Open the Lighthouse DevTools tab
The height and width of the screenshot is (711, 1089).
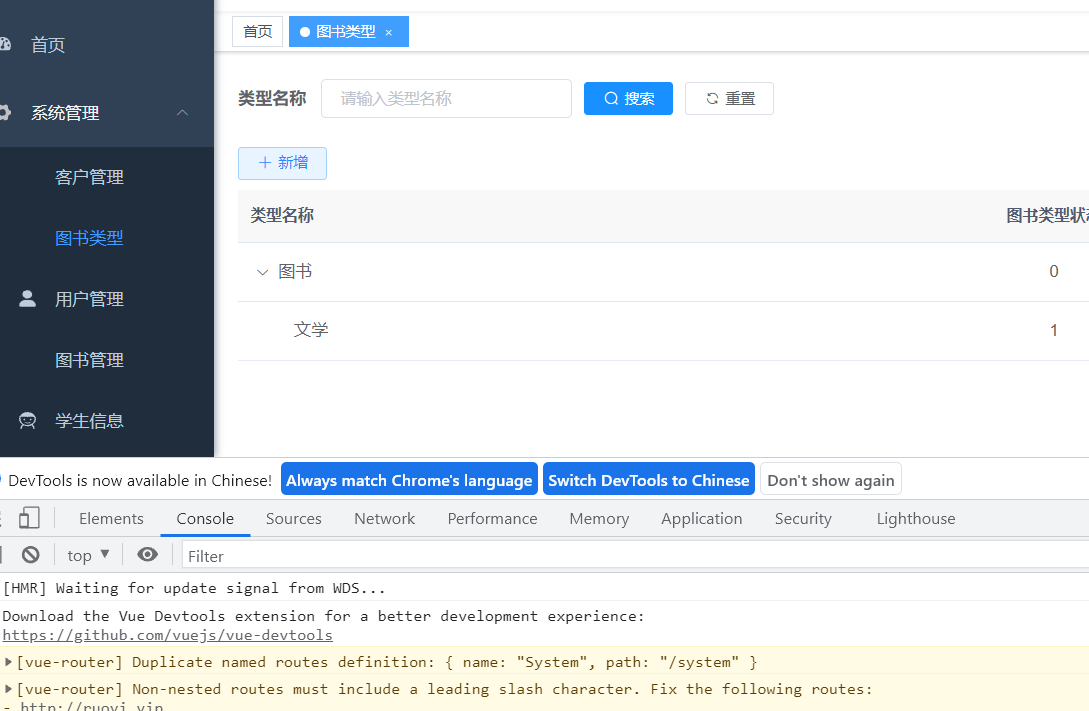coord(916,519)
